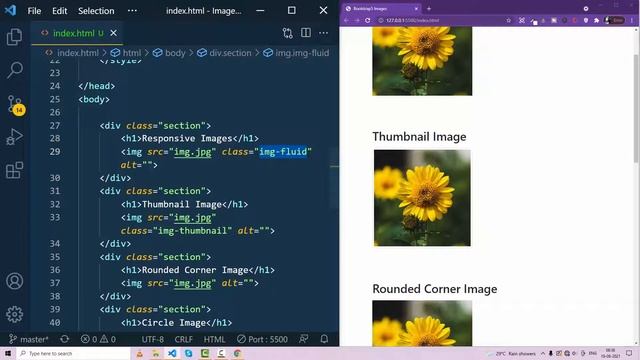The width and height of the screenshot is (640, 360).
Task: Click the Chrome icon in taskbar
Action: (237, 353)
